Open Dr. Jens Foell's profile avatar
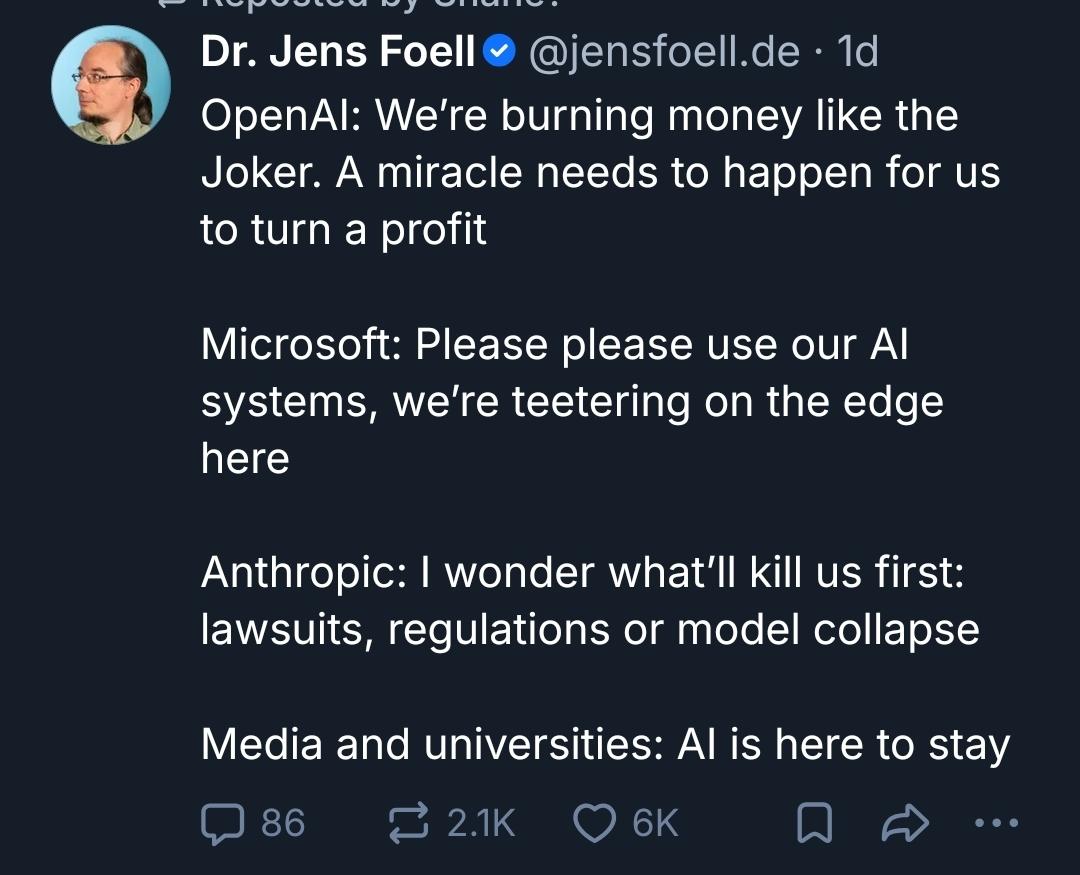Image resolution: width=1080 pixels, height=875 pixels. (111, 86)
